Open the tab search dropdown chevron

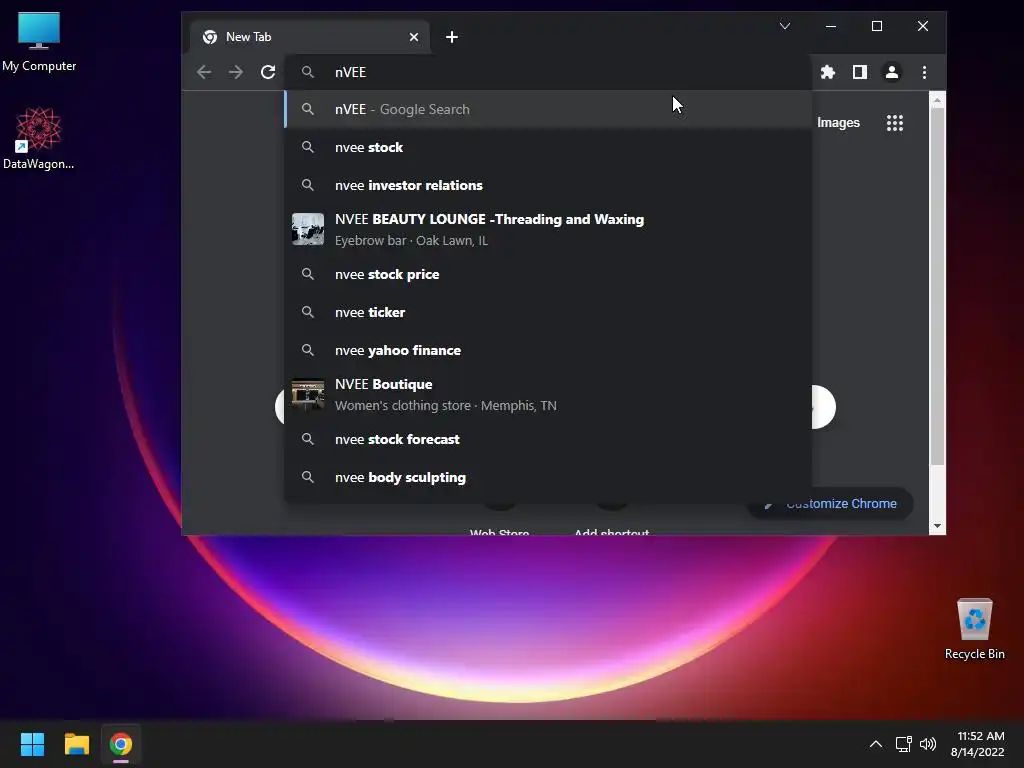click(x=785, y=26)
